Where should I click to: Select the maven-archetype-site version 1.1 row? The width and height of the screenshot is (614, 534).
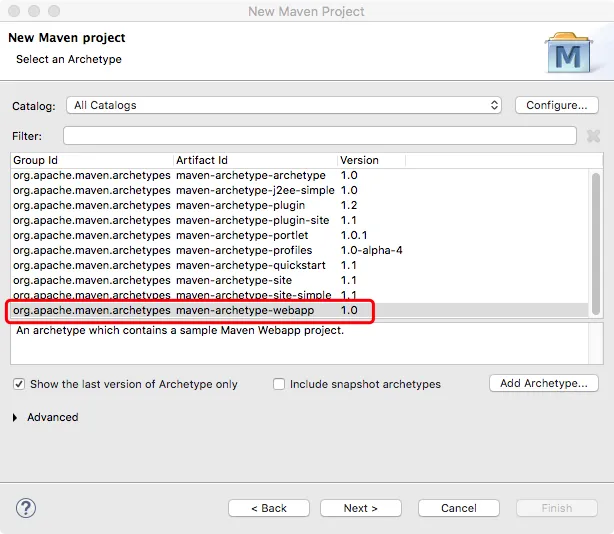[299, 280]
